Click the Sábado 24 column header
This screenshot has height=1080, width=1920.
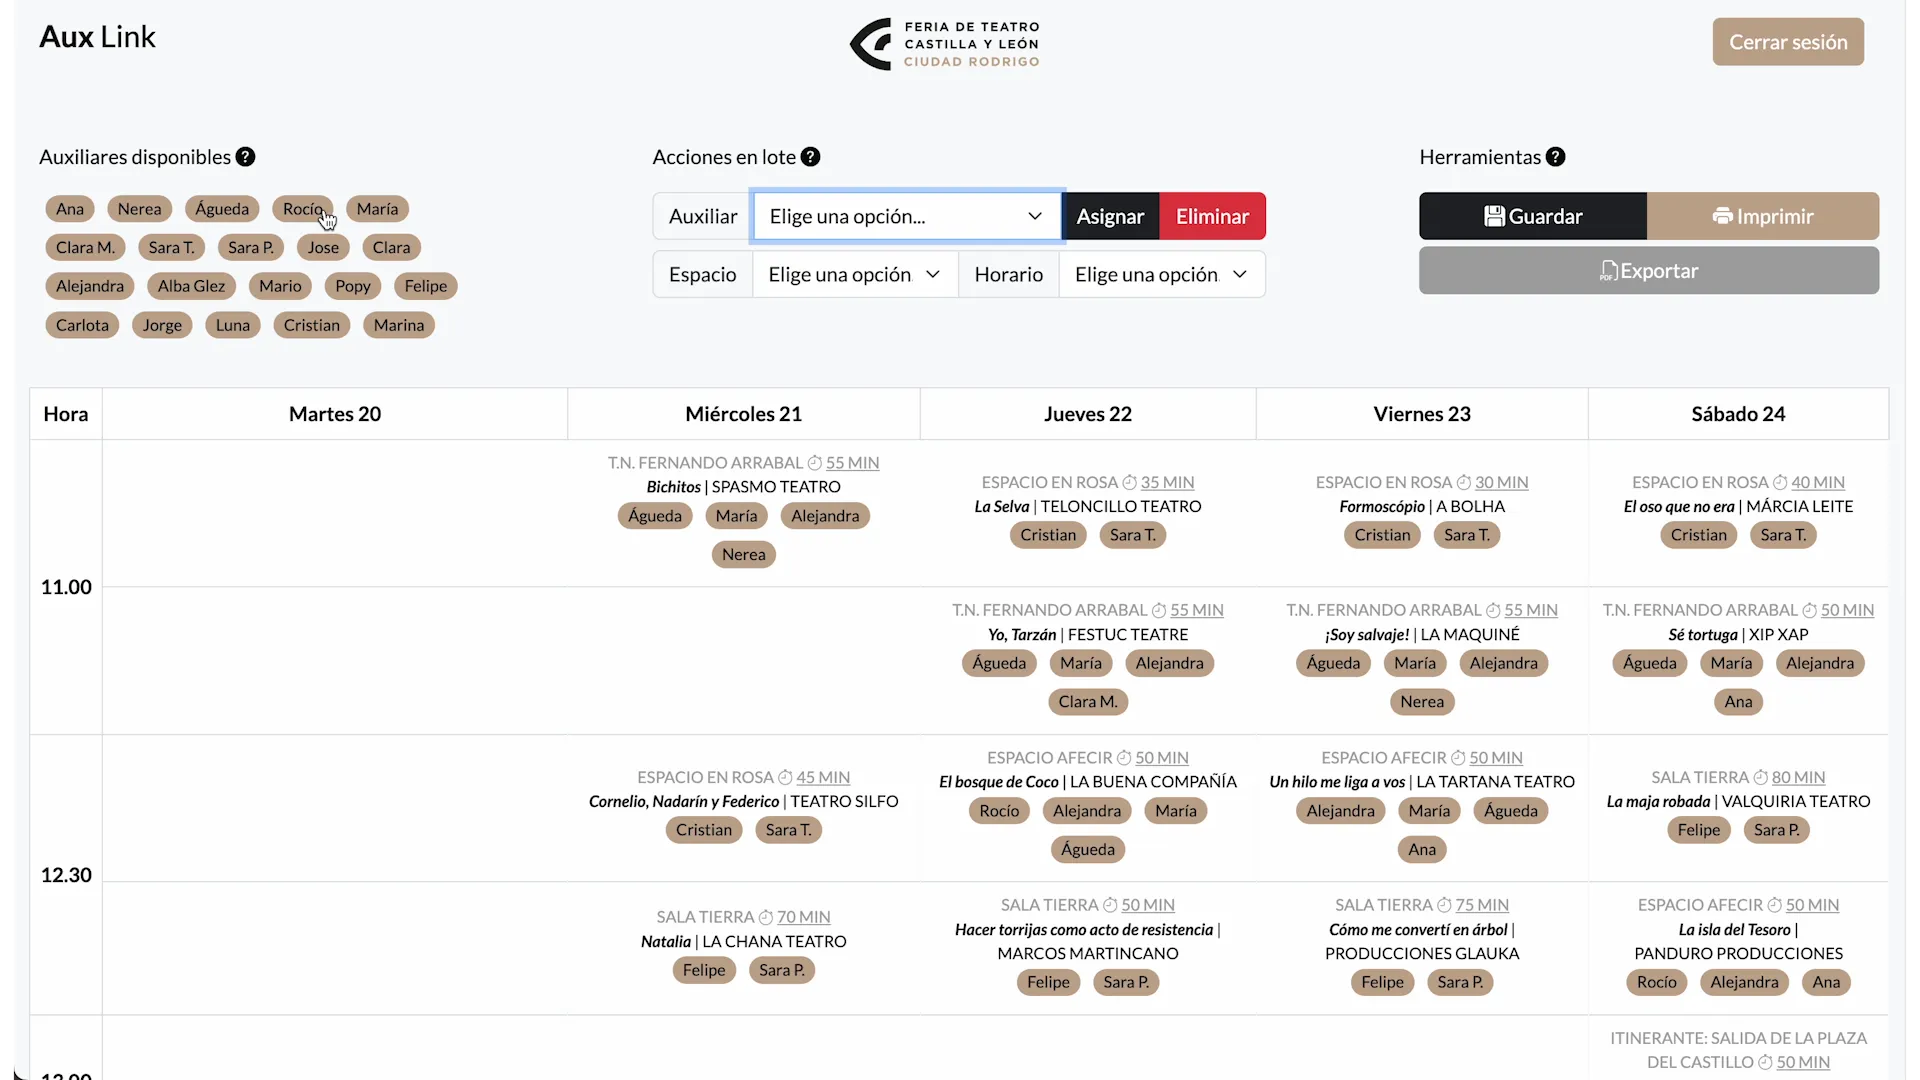(x=1738, y=414)
